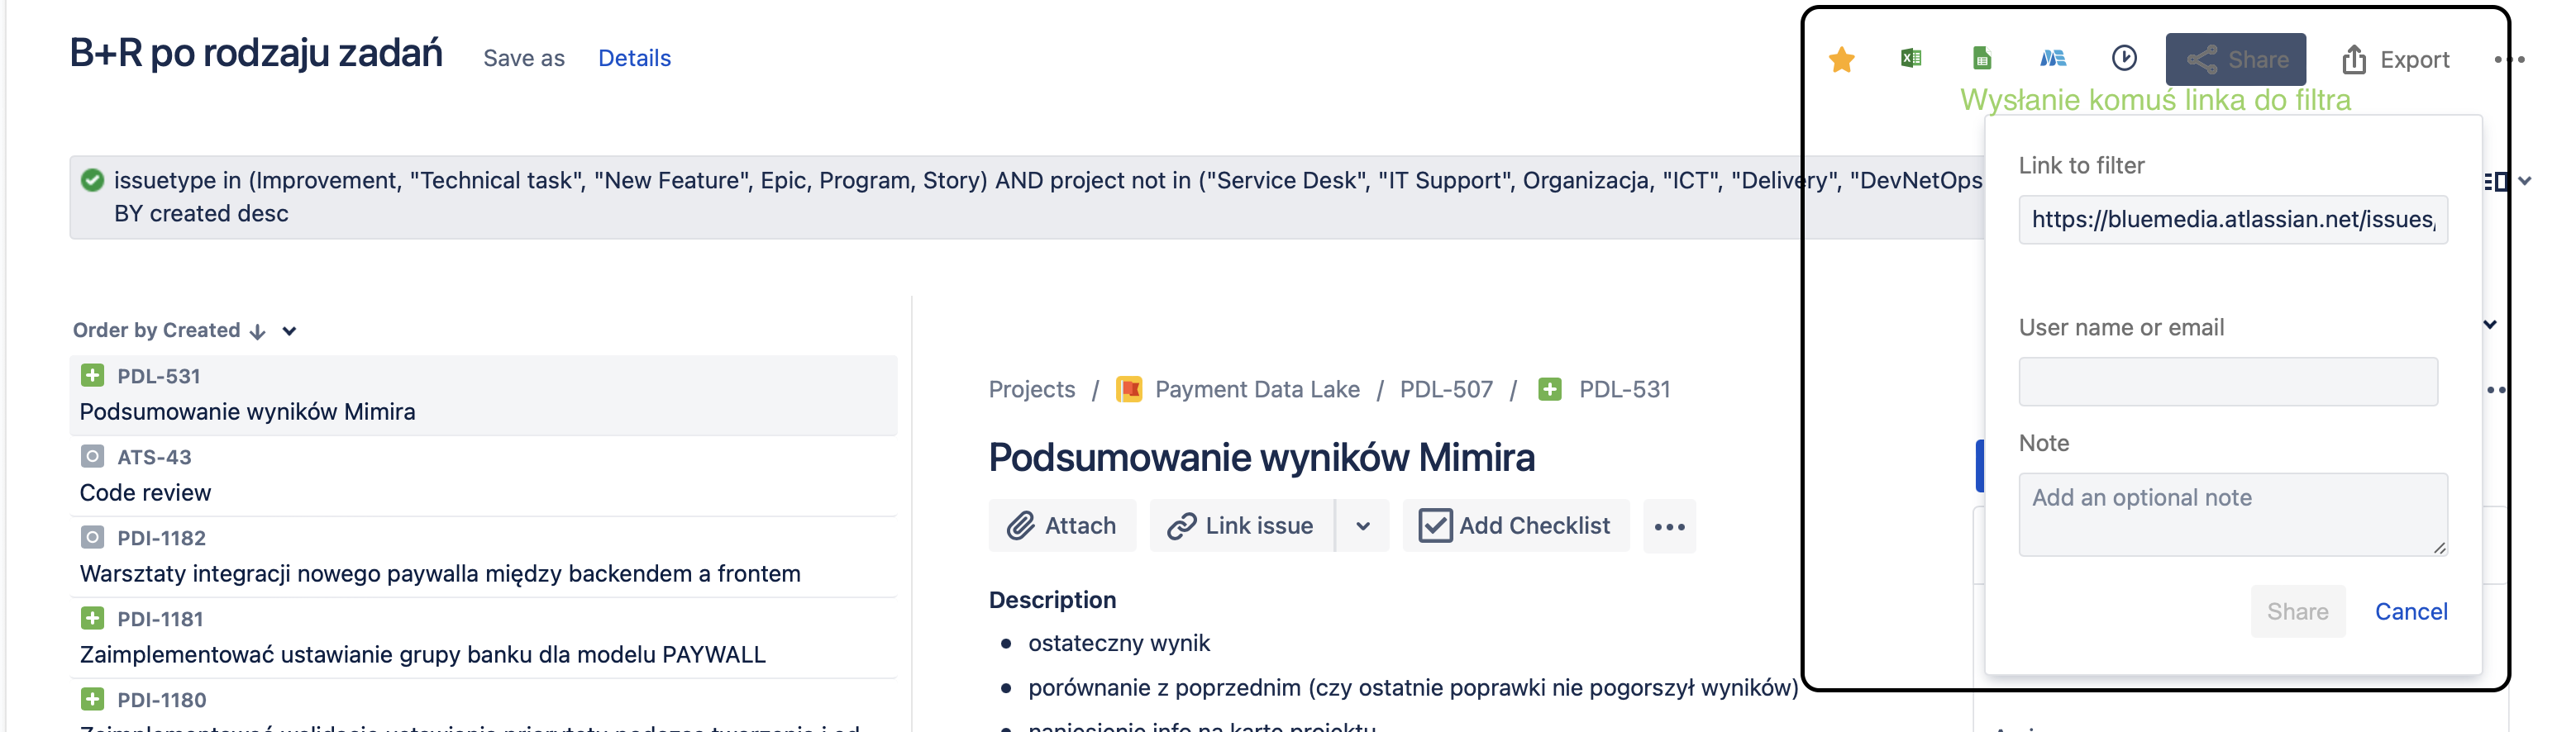Open the Payment Data Lake breadcrumb link

(1256, 389)
